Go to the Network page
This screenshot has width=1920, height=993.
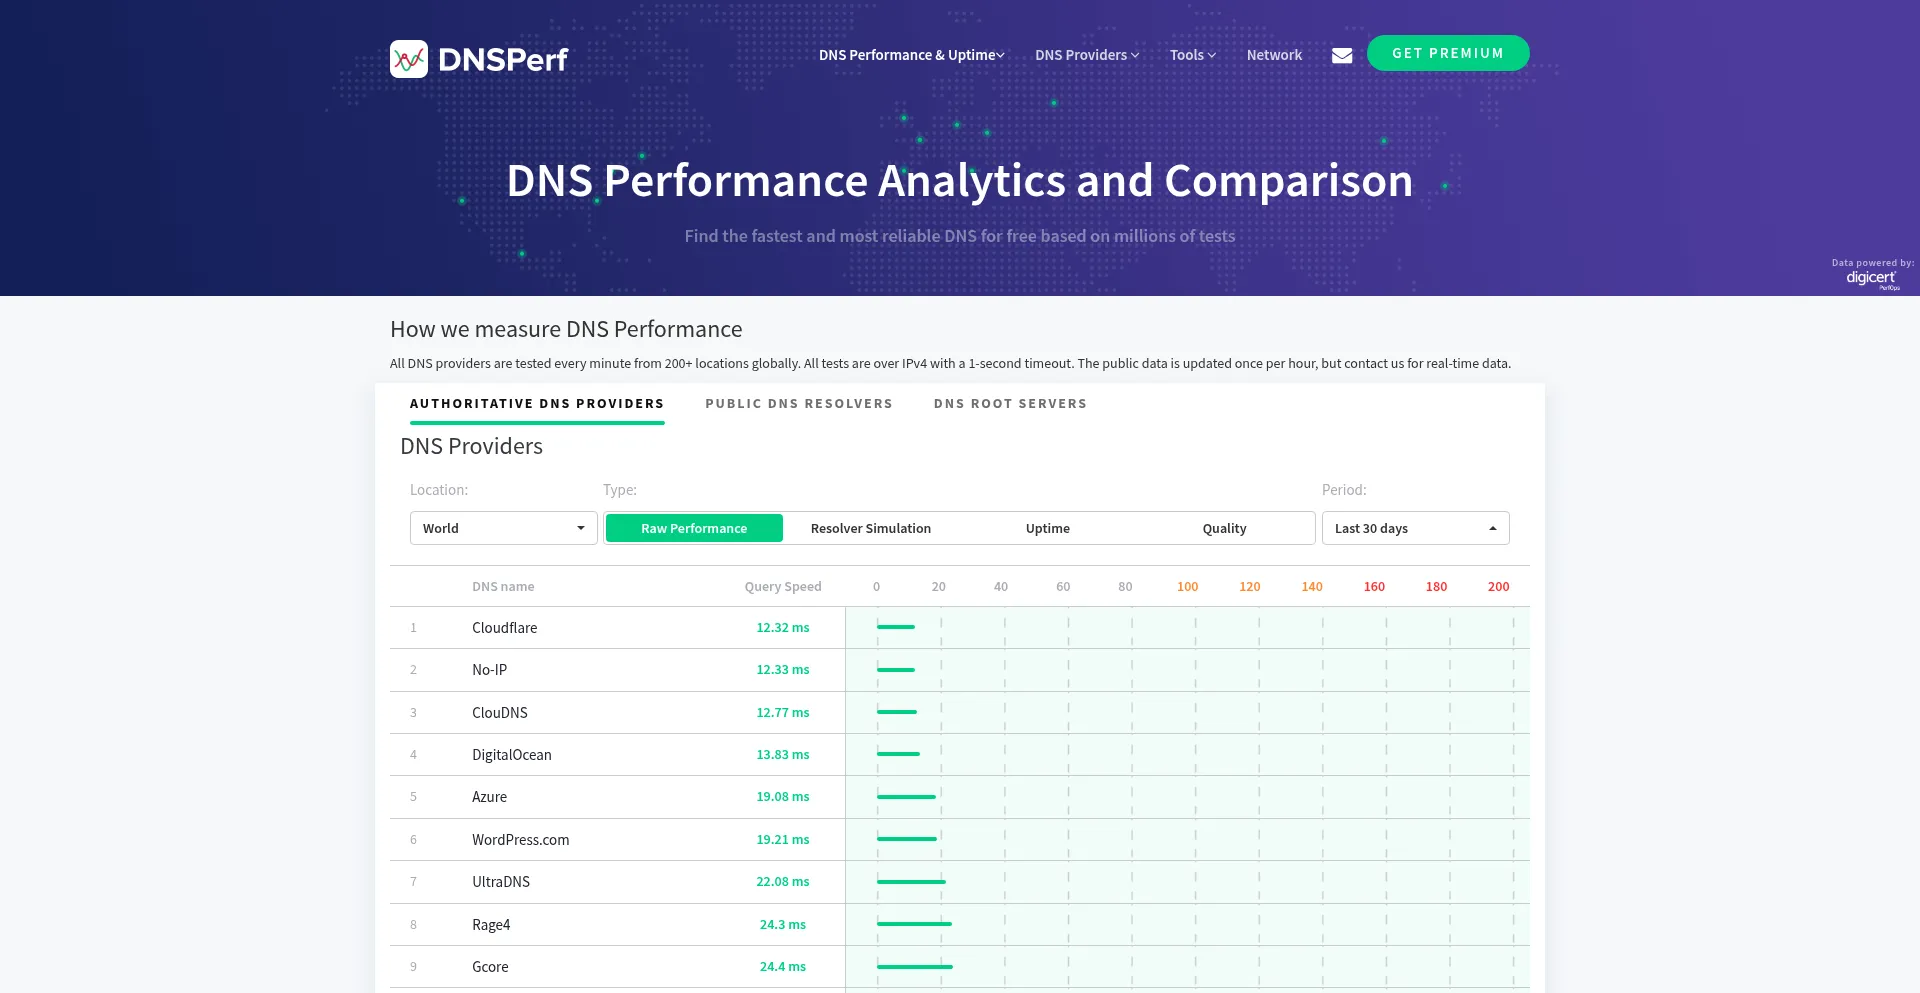[1274, 55]
